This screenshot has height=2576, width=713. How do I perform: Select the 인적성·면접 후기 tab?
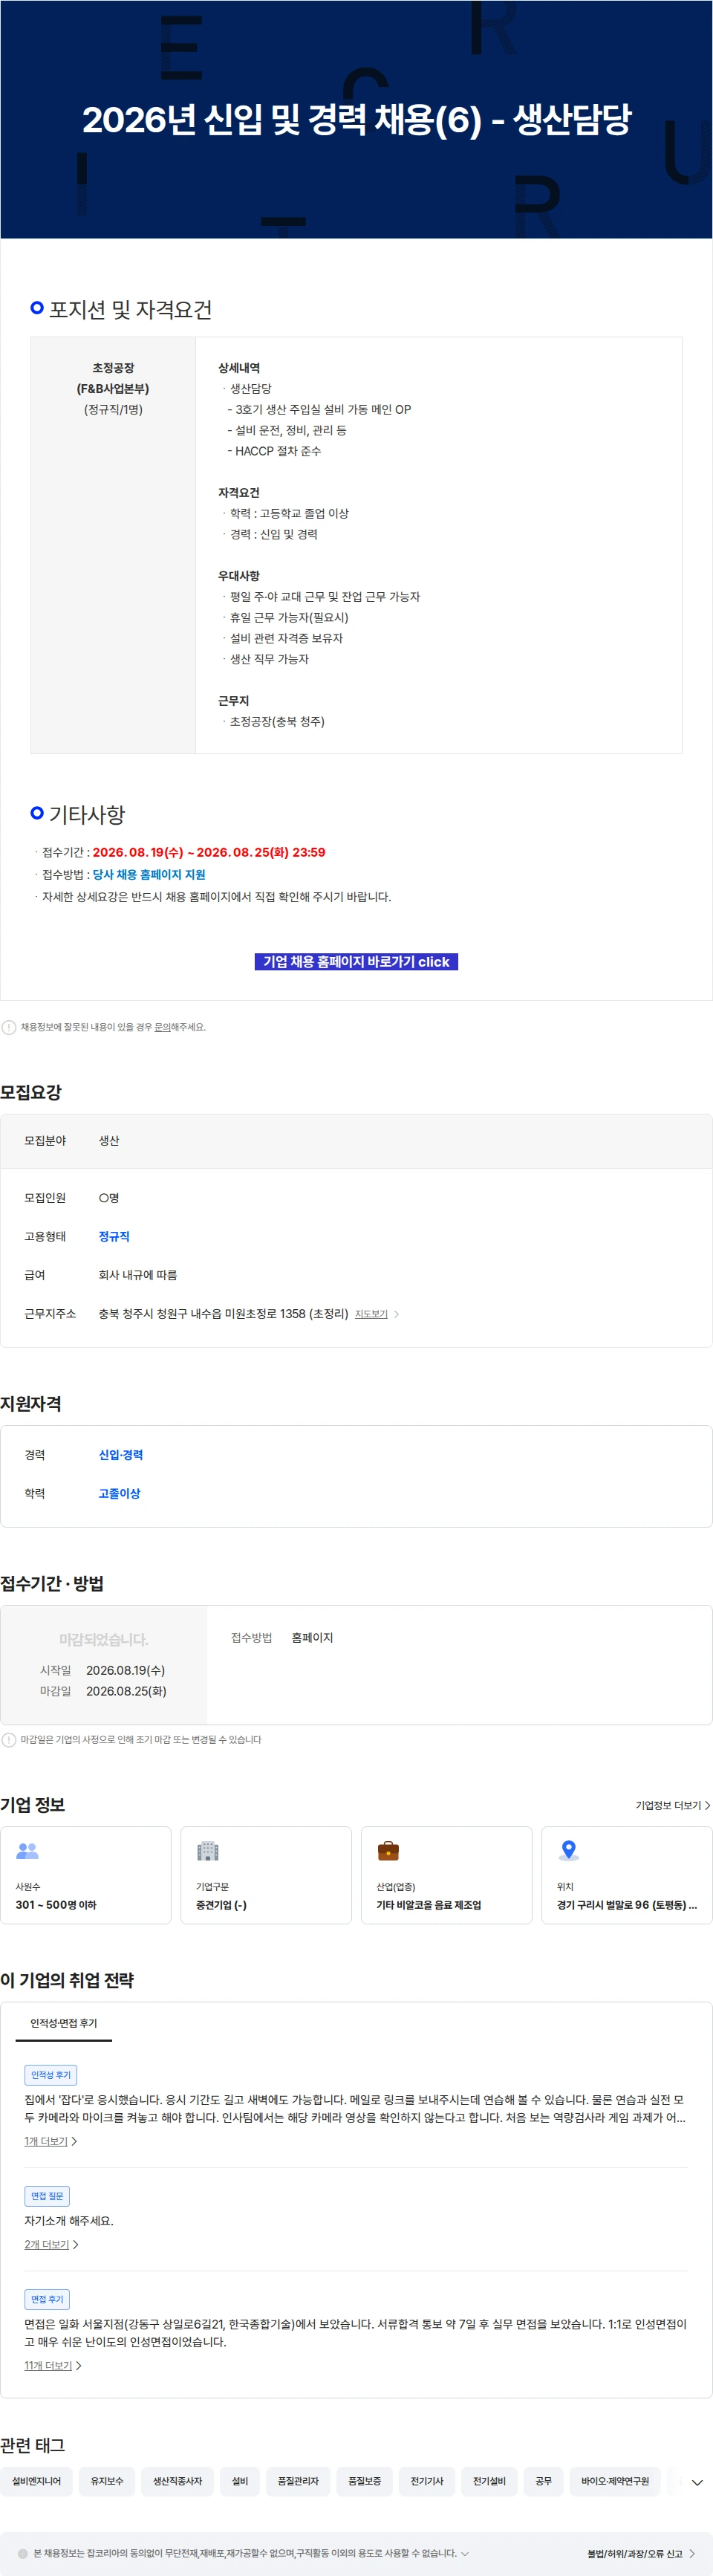pyautogui.click(x=63, y=2023)
